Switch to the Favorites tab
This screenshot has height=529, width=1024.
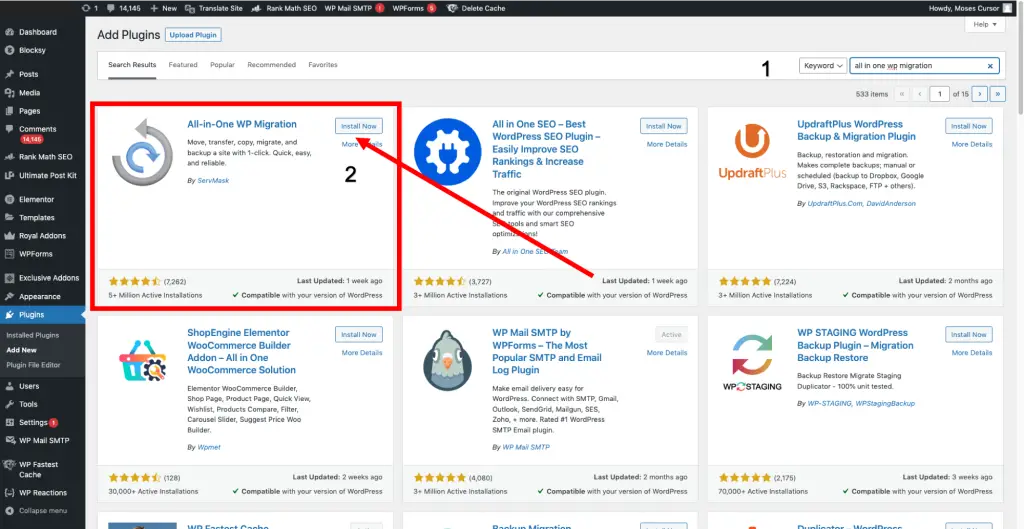click(x=323, y=65)
